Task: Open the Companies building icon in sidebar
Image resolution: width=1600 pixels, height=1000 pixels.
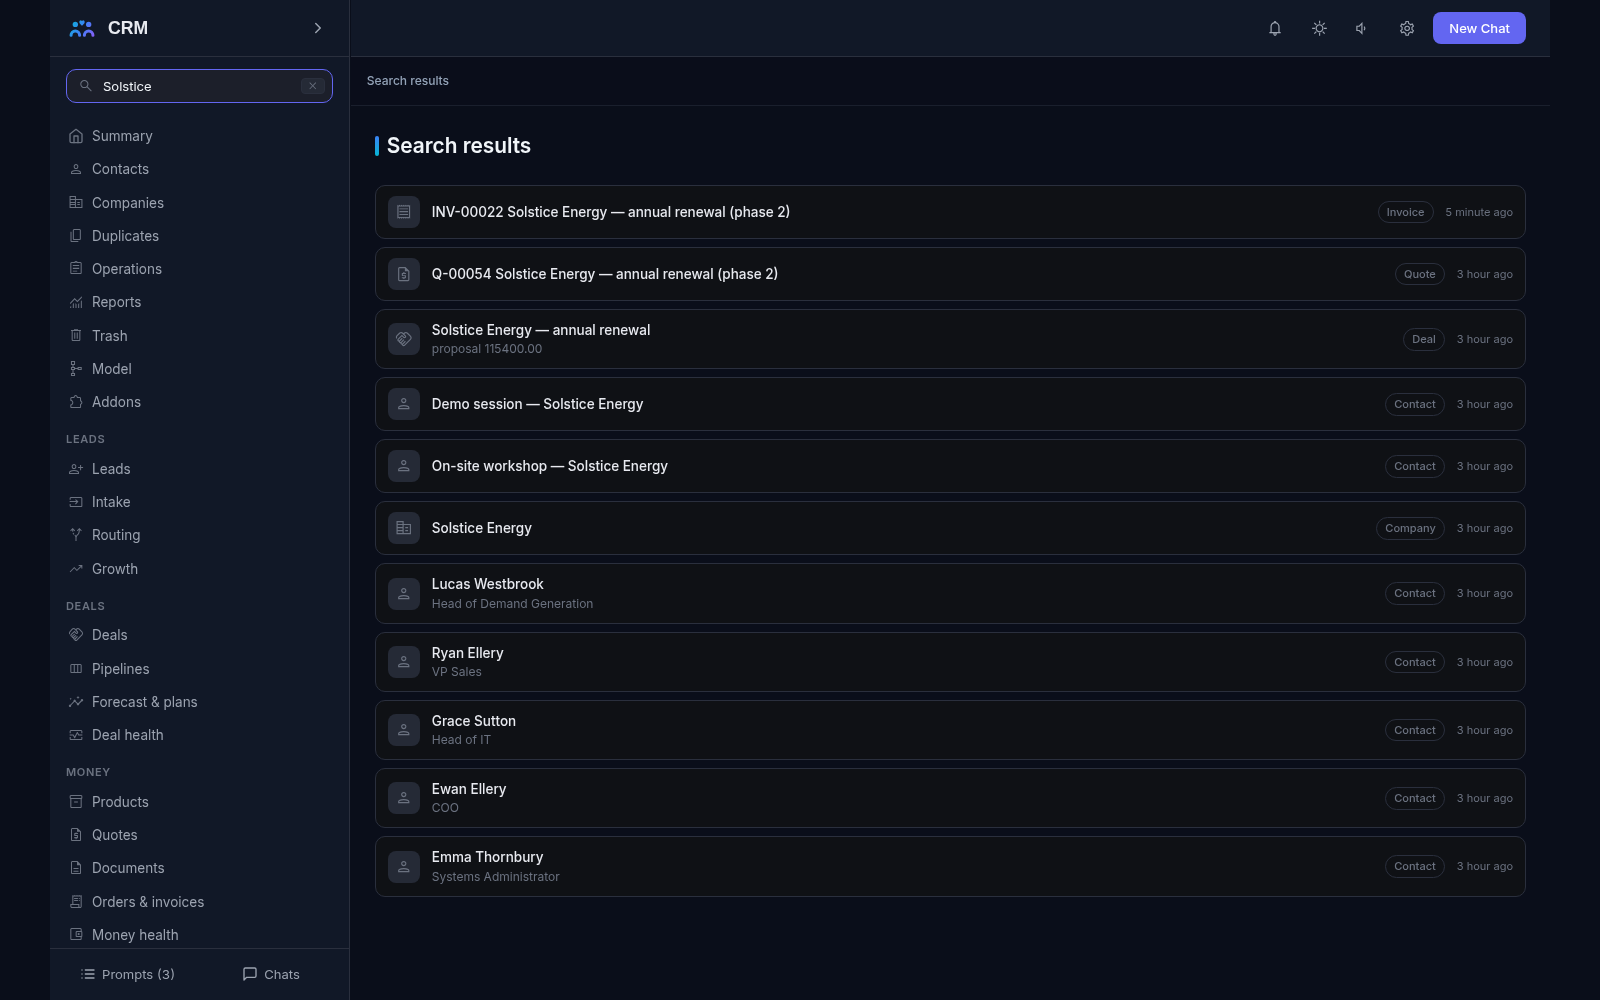Action: 76,202
